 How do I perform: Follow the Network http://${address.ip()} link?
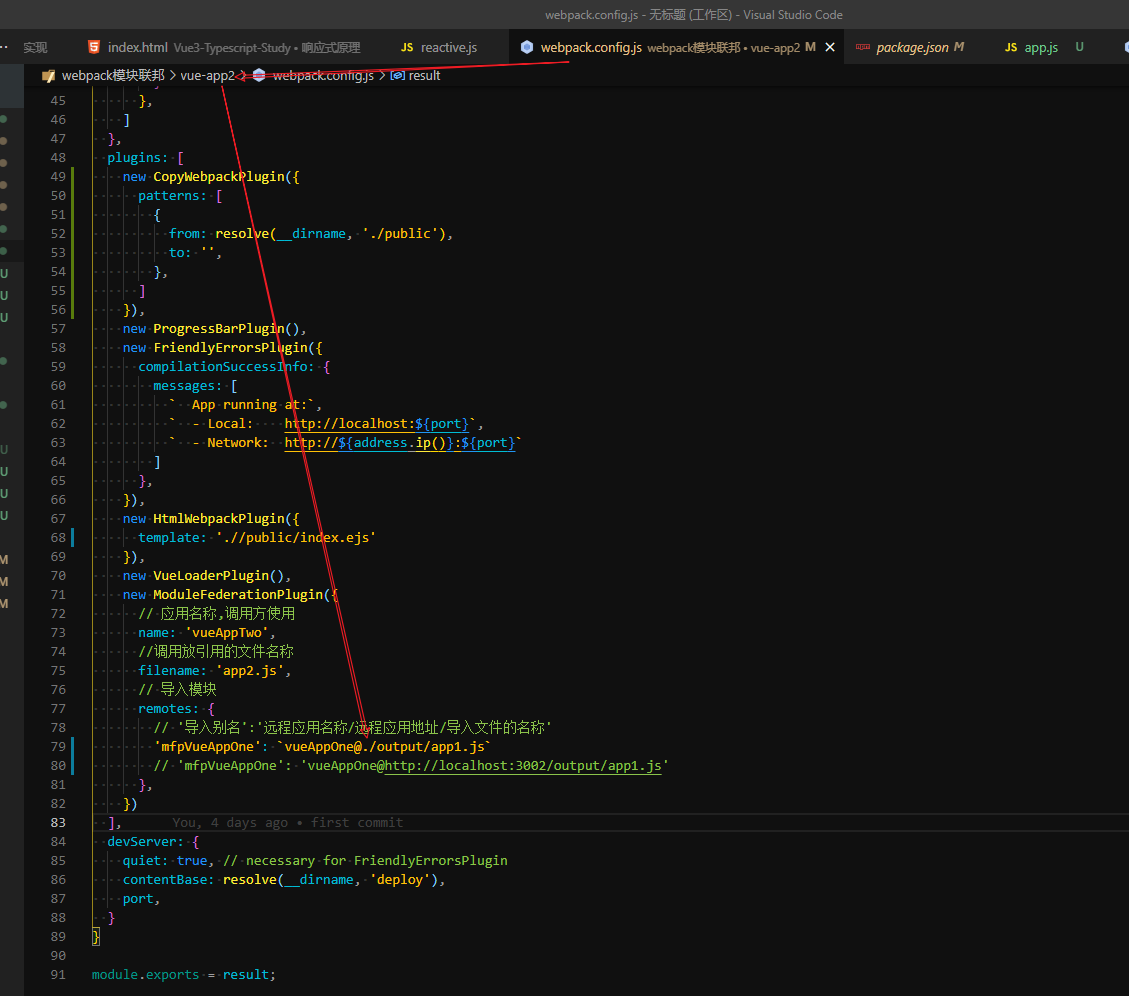coord(400,443)
